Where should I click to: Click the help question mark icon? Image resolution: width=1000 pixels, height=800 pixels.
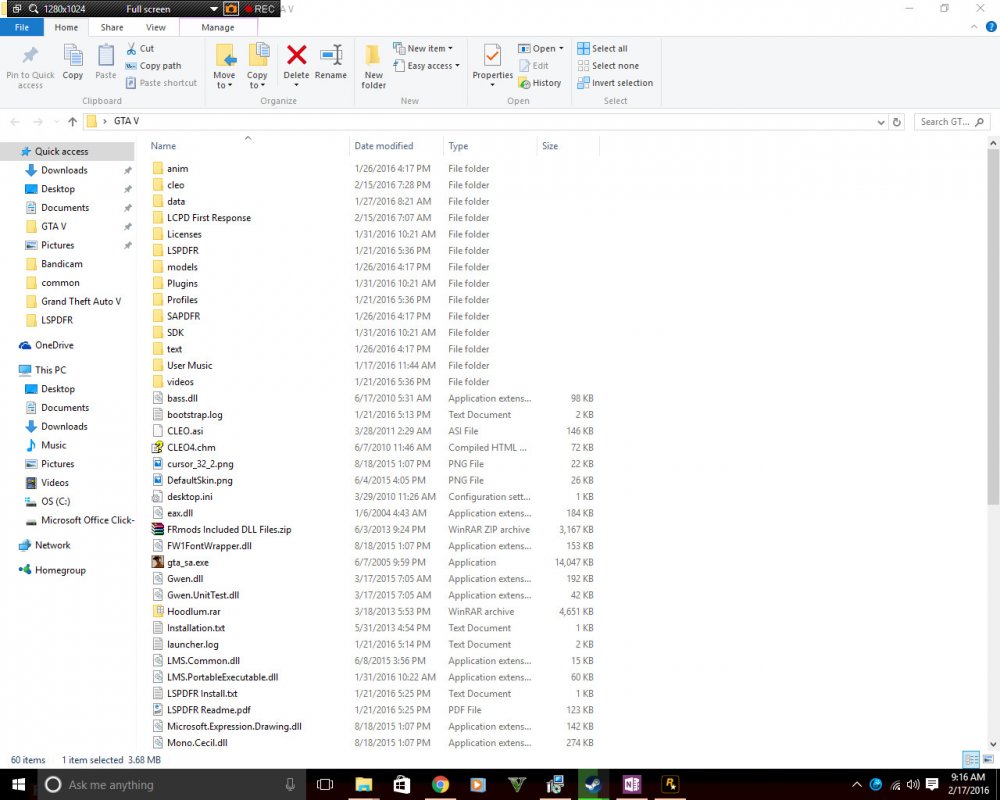(991, 27)
